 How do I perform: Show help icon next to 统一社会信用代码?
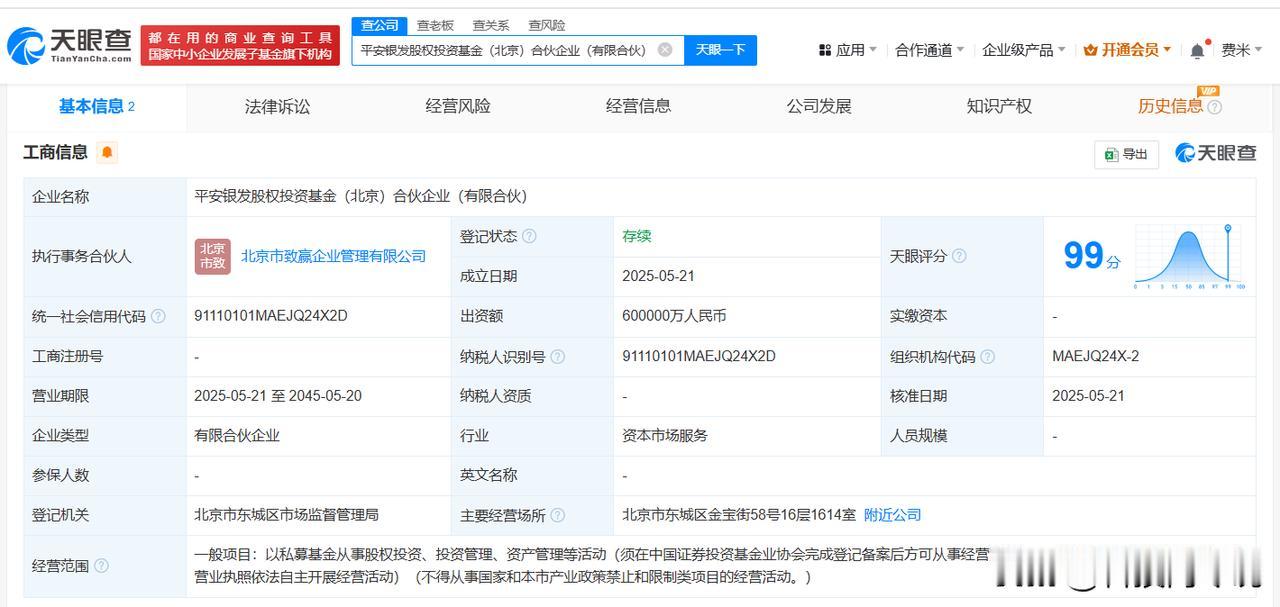click(x=158, y=317)
